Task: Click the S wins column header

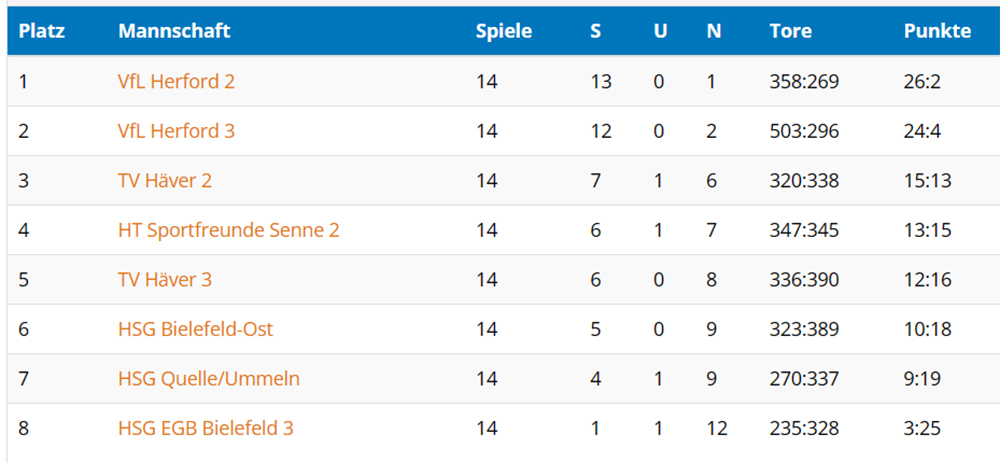Action: click(596, 31)
